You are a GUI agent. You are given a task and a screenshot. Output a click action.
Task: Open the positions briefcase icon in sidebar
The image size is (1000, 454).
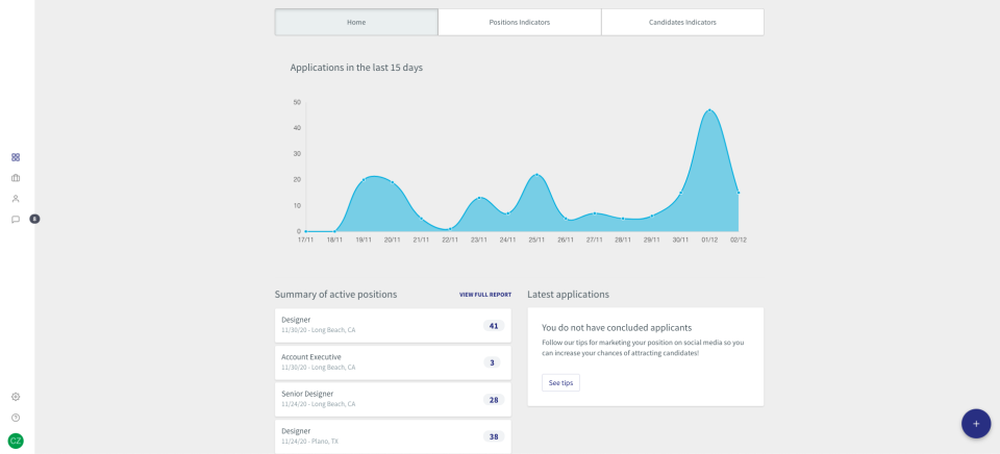point(16,178)
